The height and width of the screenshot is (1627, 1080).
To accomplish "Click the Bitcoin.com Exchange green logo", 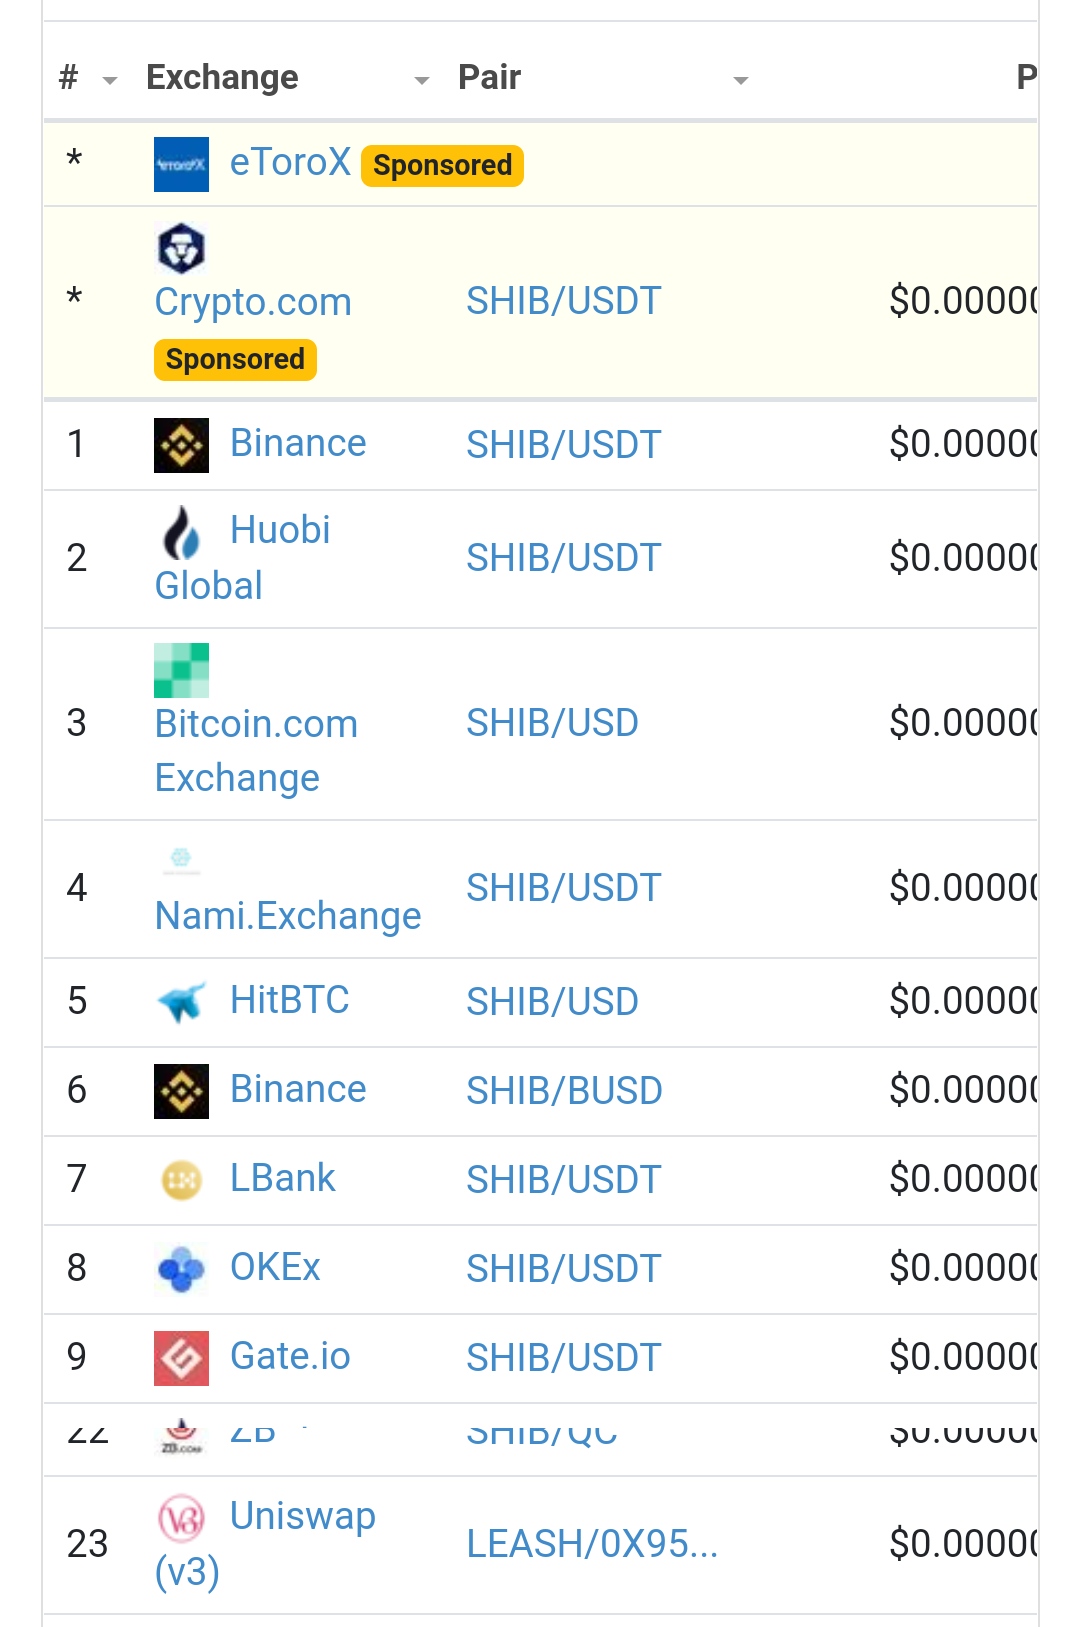I will [181, 670].
